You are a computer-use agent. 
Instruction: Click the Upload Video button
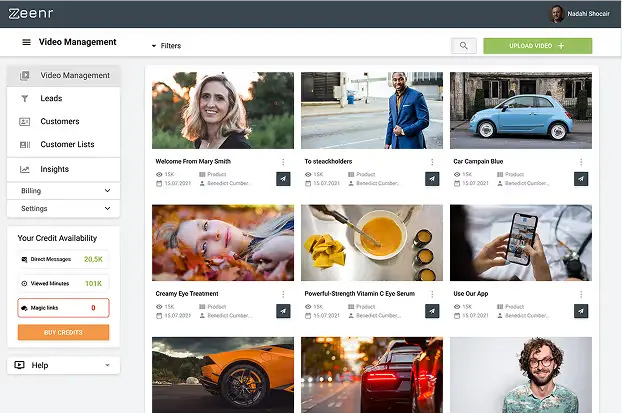coord(538,46)
